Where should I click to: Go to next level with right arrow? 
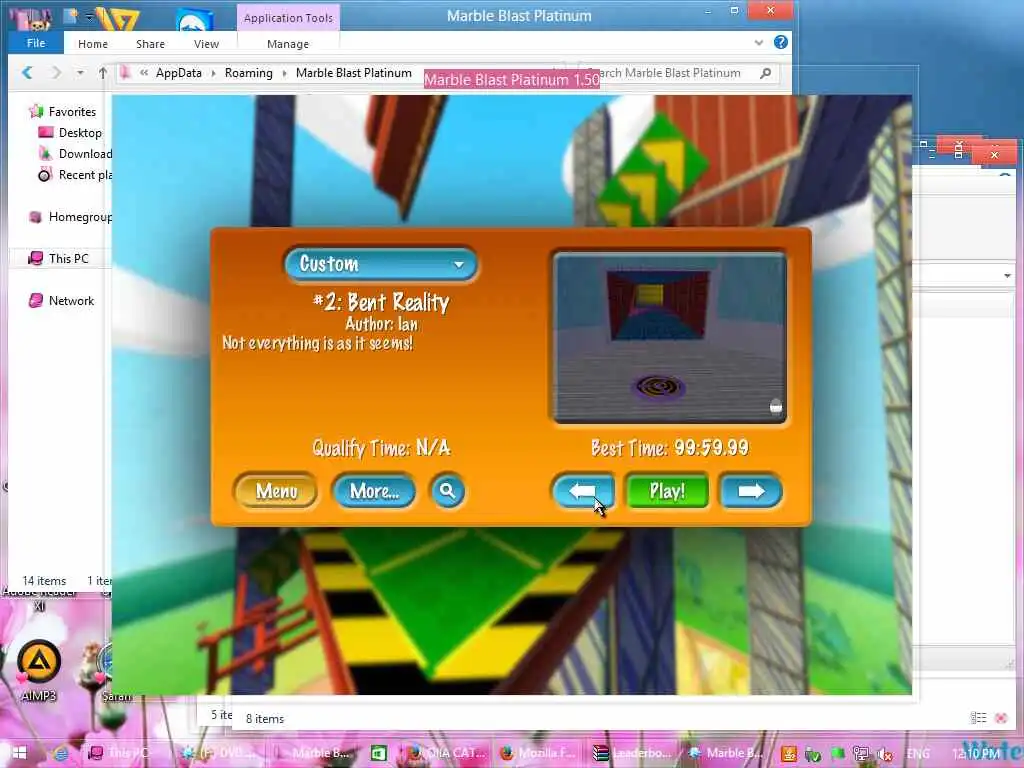750,491
